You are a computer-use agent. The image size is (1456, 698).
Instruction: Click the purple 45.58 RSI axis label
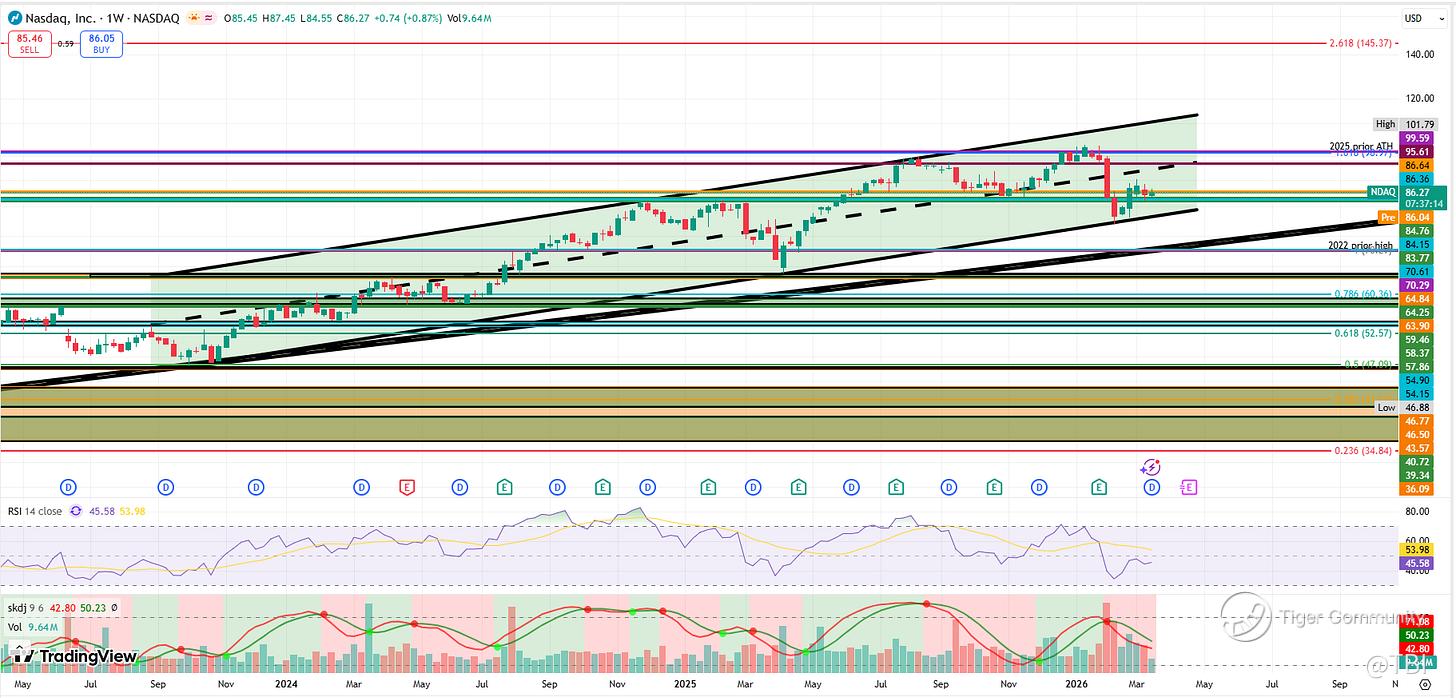click(1417, 563)
